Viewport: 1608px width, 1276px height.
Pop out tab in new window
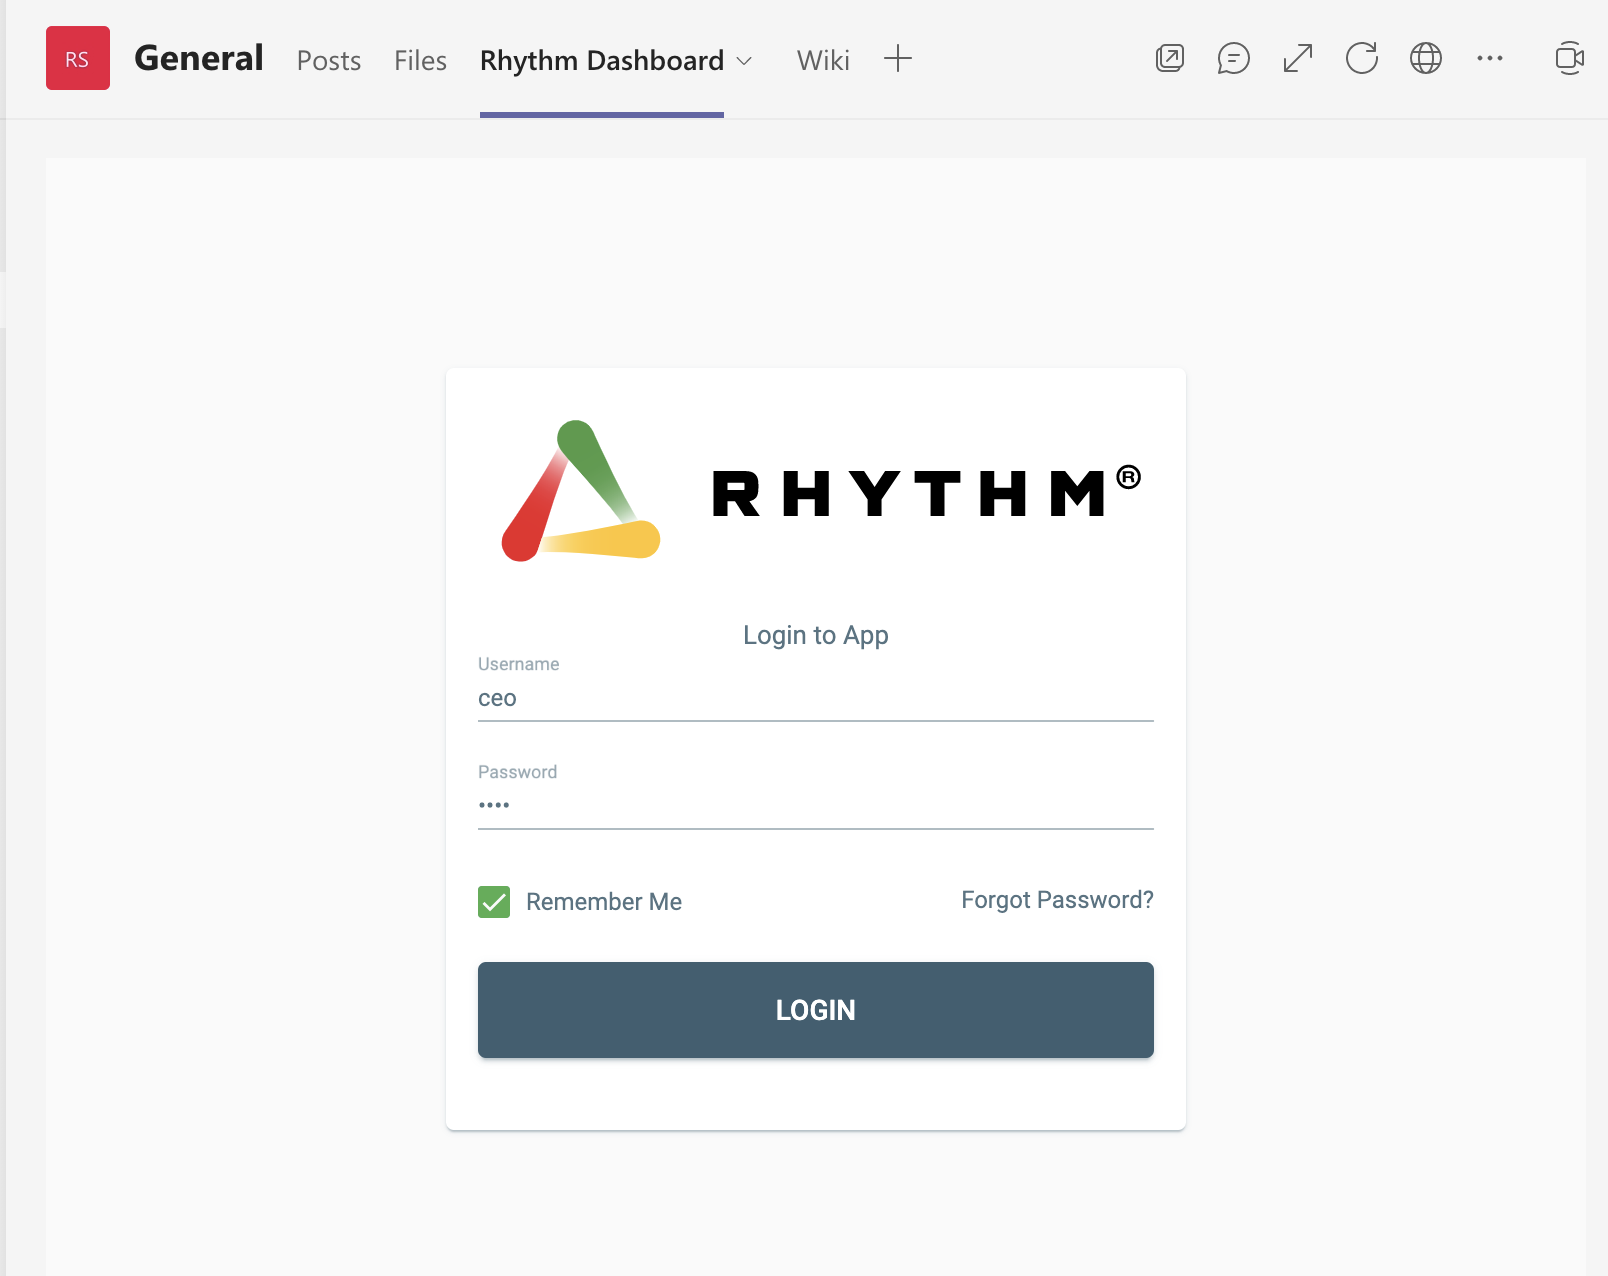click(x=1170, y=58)
